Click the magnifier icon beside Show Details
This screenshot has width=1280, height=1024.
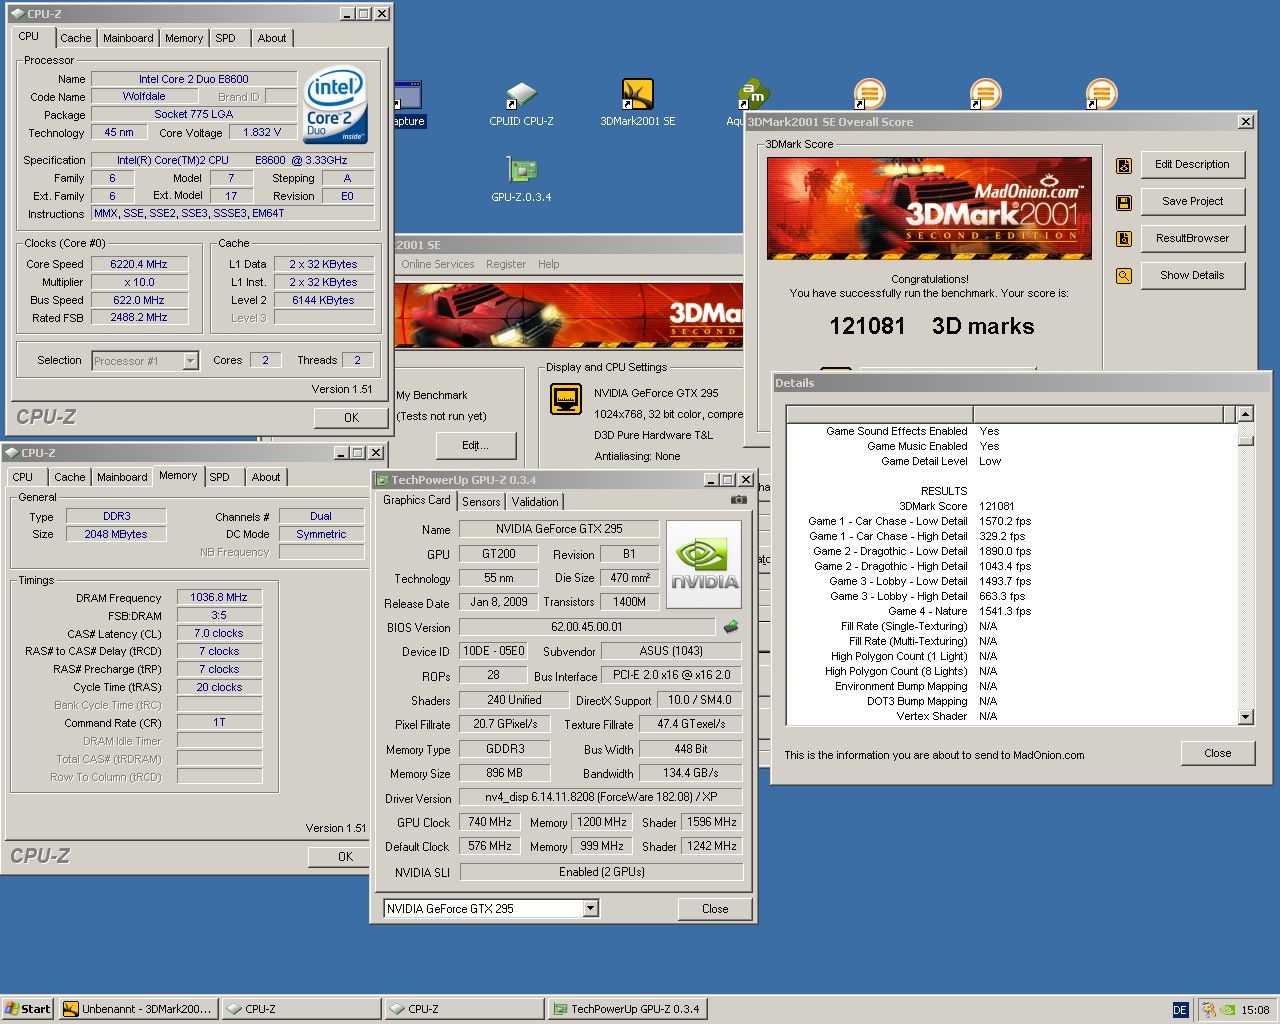1124,276
